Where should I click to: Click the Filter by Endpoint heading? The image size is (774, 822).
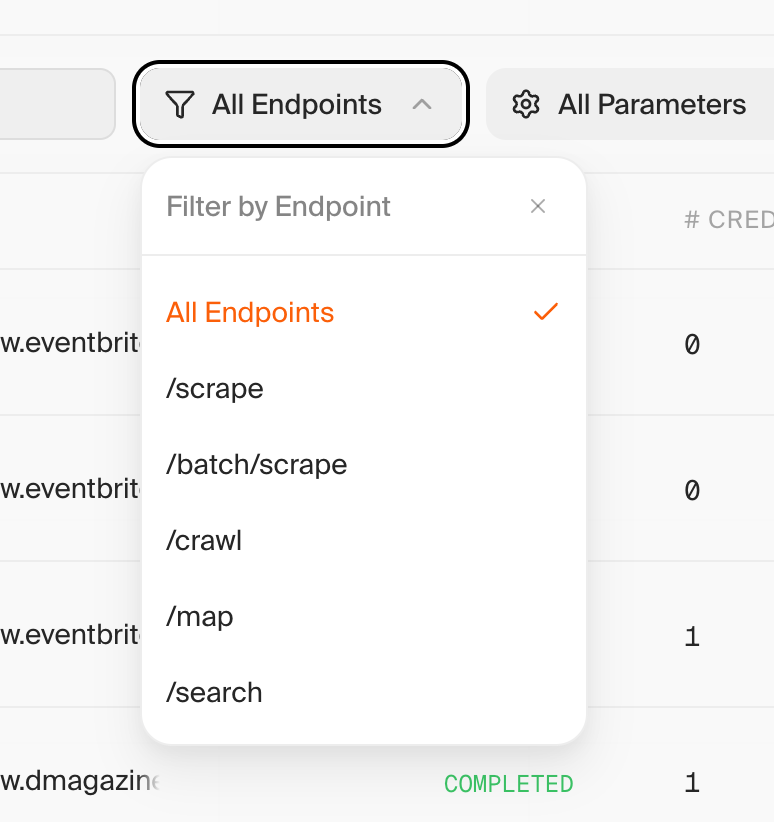coord(278,207)
